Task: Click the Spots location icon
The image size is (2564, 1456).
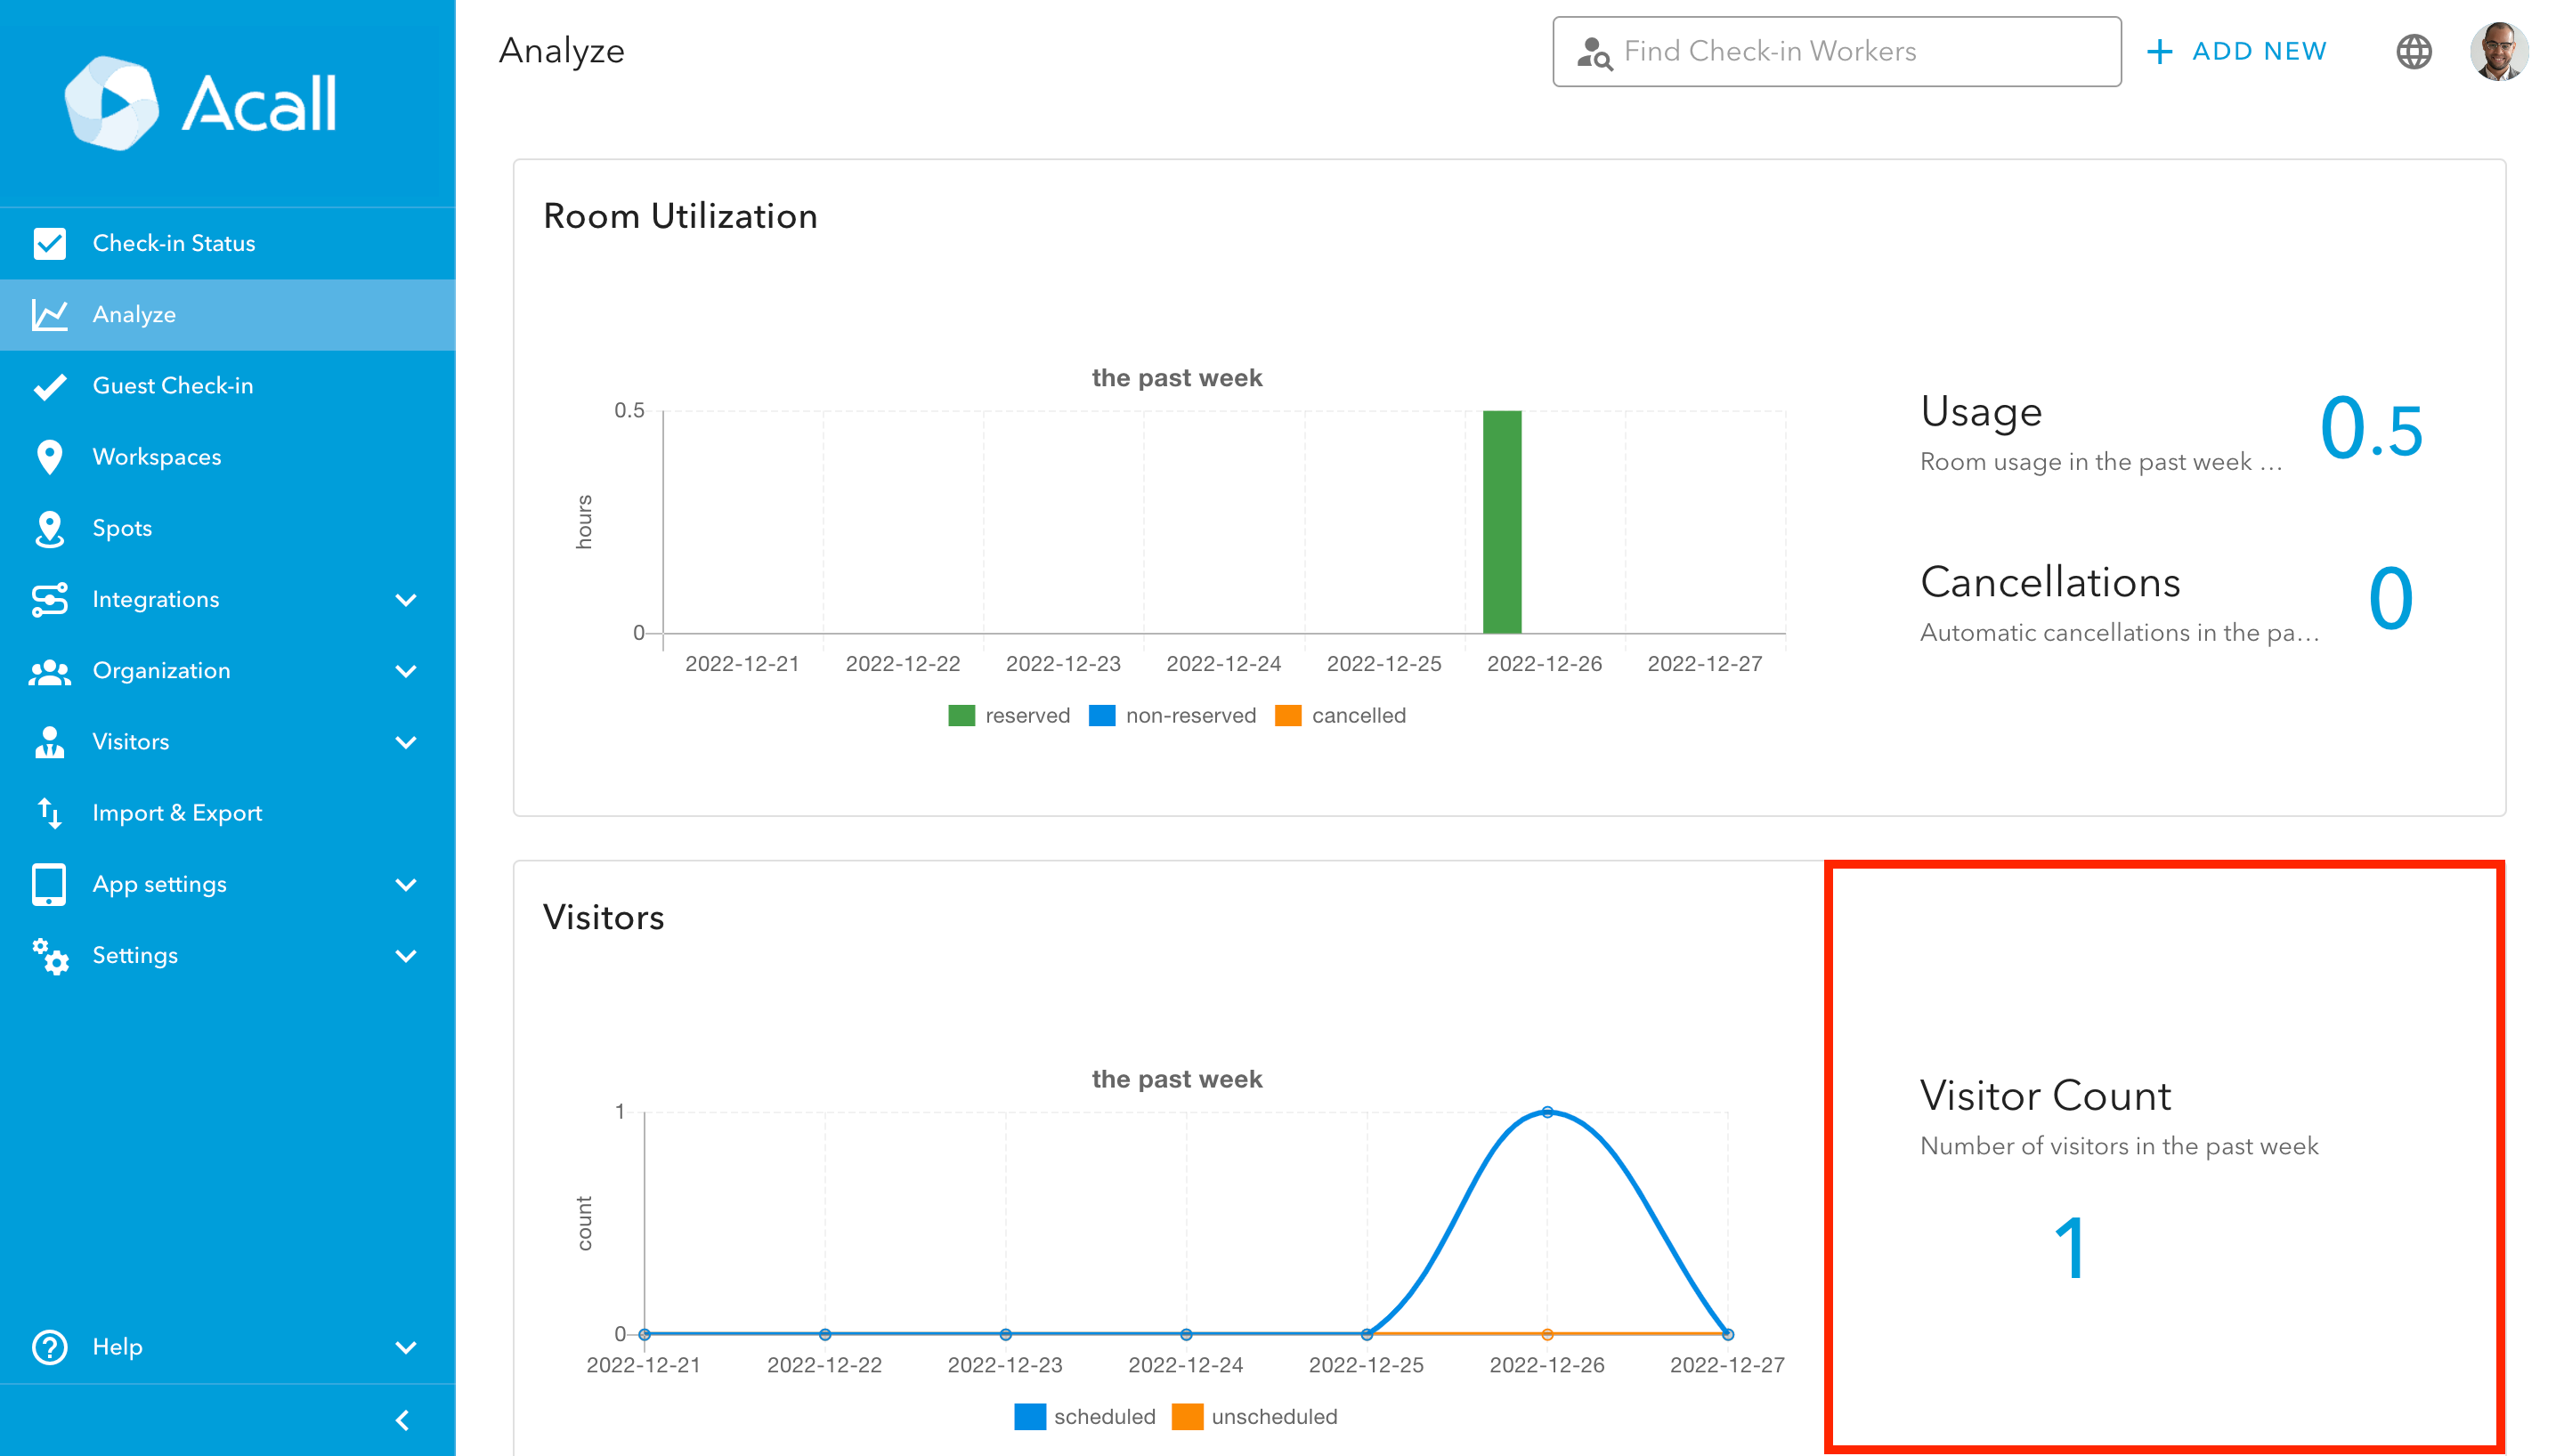Action: point(49,529)
